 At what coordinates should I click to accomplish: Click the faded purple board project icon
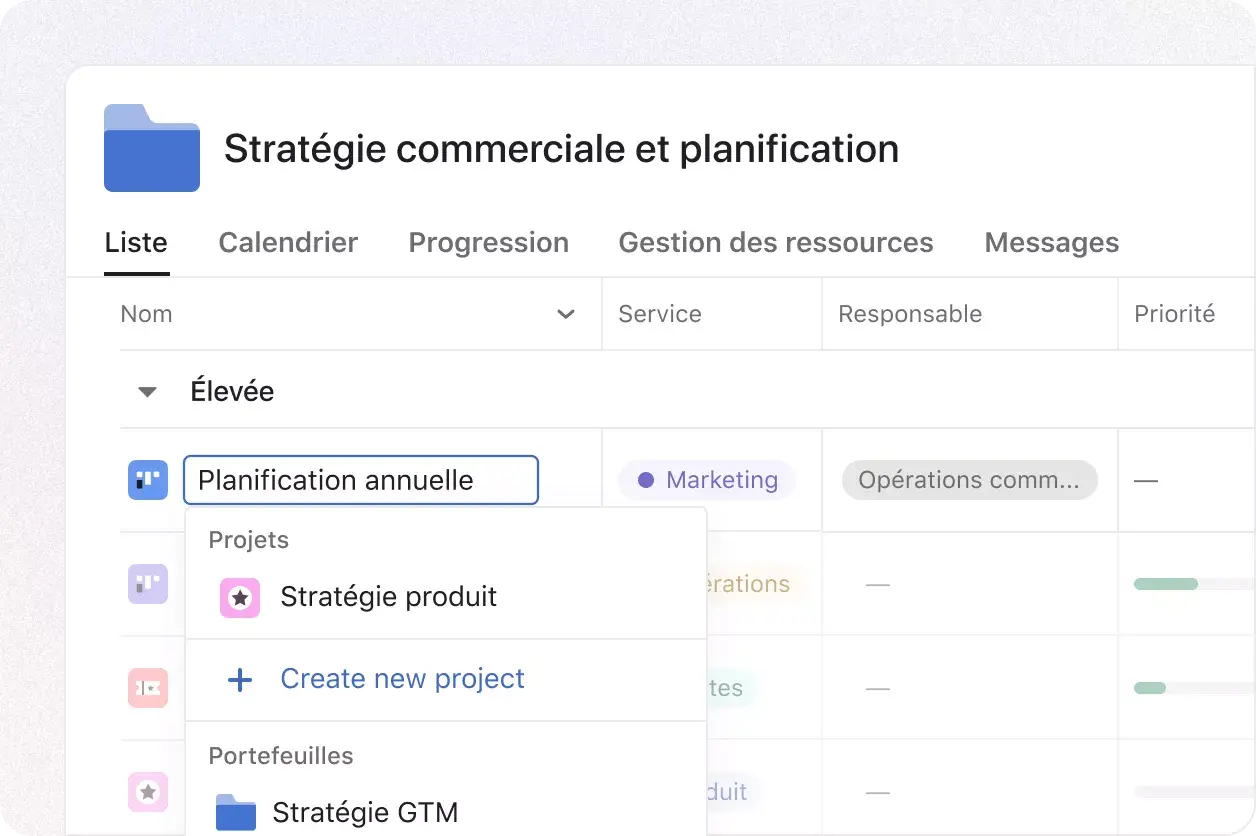(x=148, y=584)
